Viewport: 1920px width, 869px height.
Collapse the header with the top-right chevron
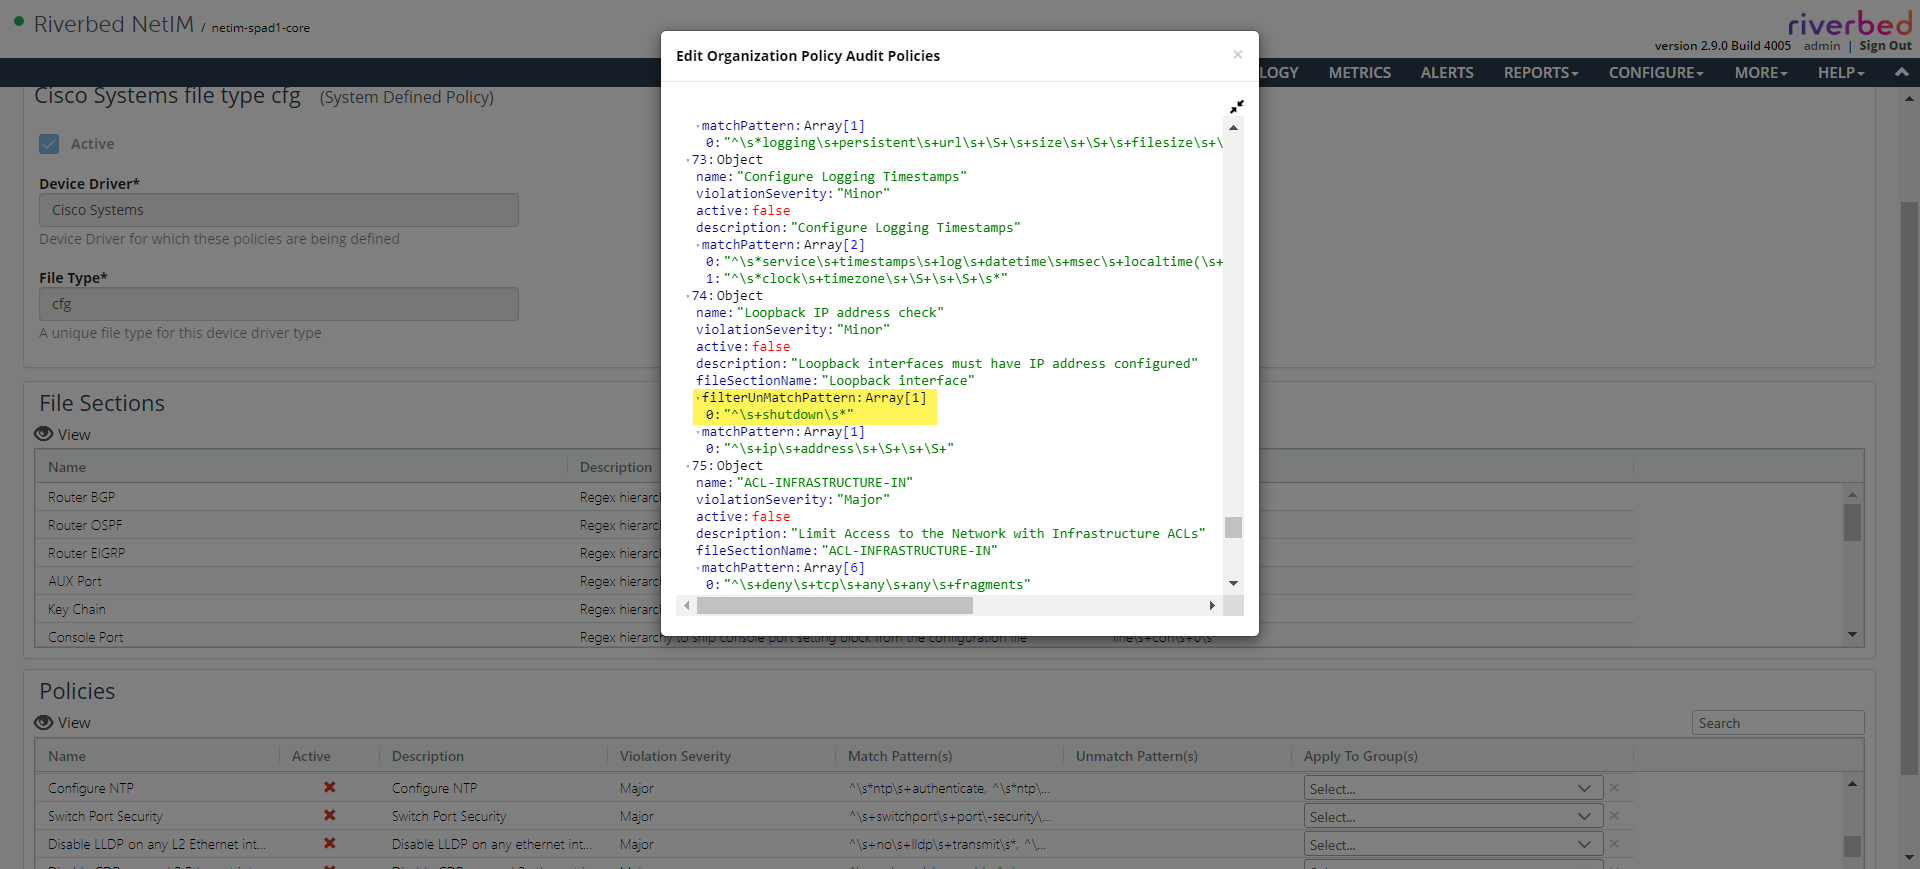tap(1901, 72)
